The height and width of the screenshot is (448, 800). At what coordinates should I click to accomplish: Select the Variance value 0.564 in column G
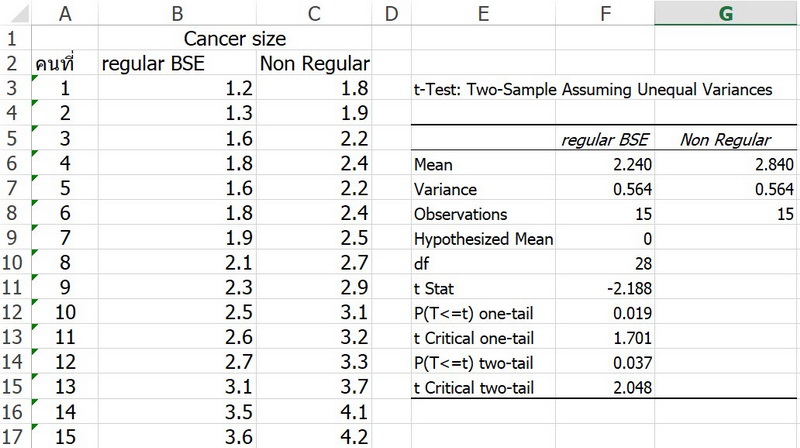click(725, 189)
